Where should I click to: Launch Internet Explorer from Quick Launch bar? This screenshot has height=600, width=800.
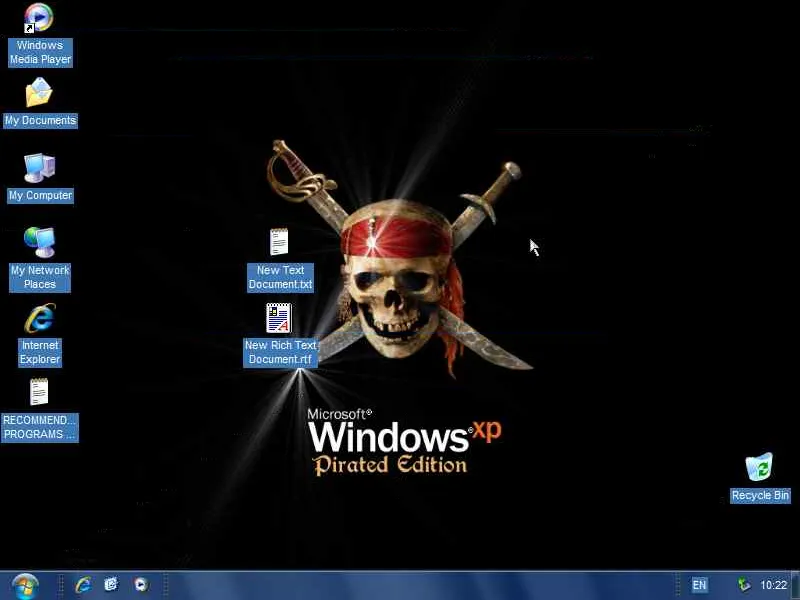(83, 585)
